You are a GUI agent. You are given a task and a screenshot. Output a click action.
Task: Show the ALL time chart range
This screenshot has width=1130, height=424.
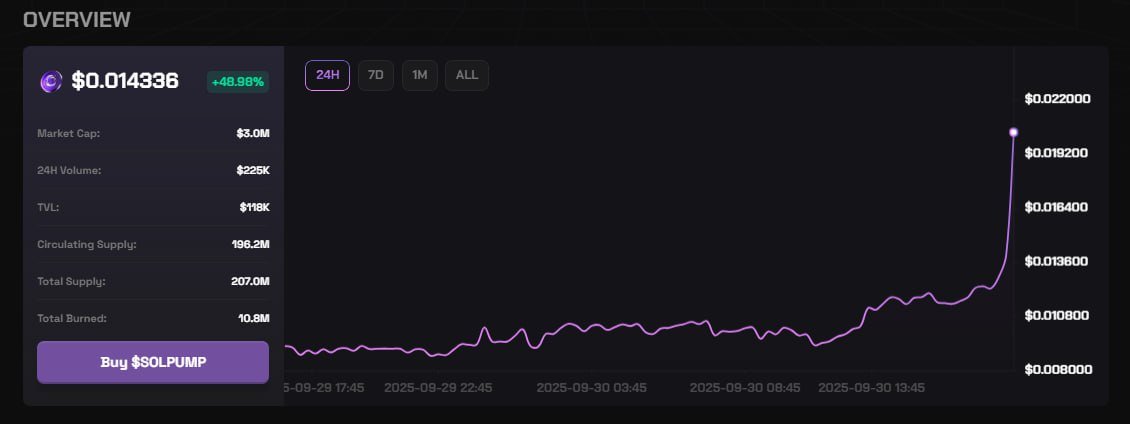(467, 75)
